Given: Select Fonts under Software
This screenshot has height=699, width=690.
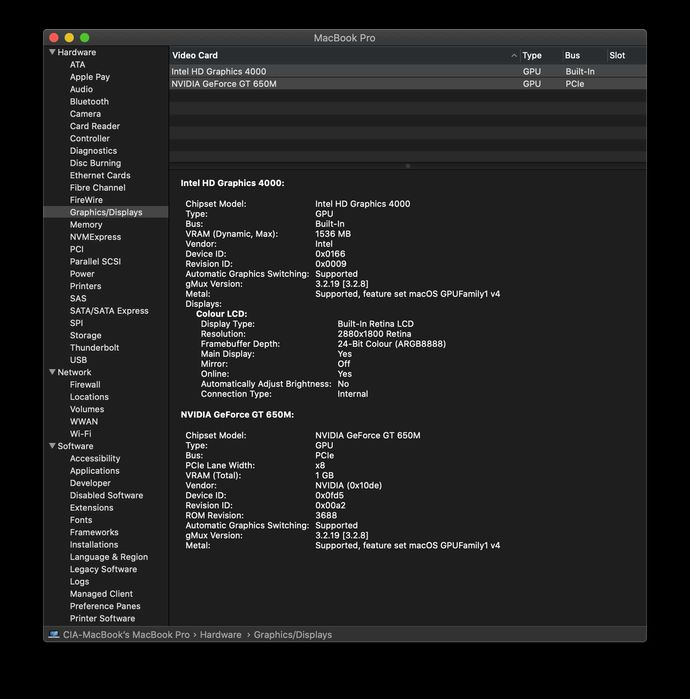Looking at the screenshot, I should click(81, 520).
